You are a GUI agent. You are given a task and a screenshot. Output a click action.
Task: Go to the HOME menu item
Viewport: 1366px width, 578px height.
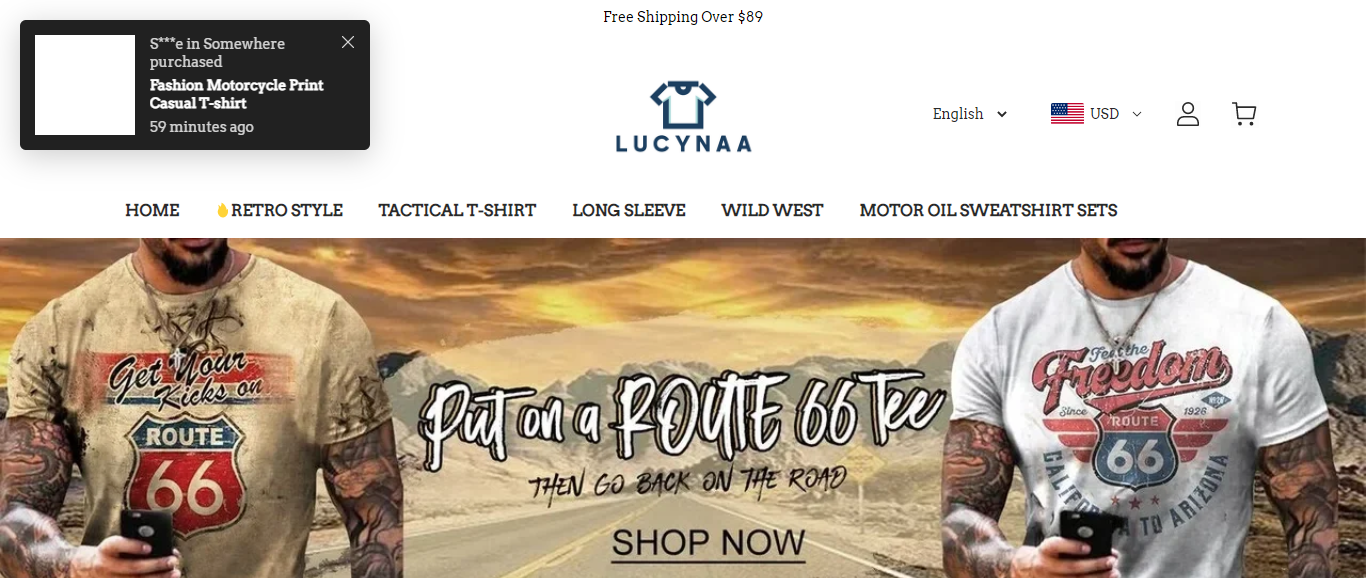coord(152,210)
